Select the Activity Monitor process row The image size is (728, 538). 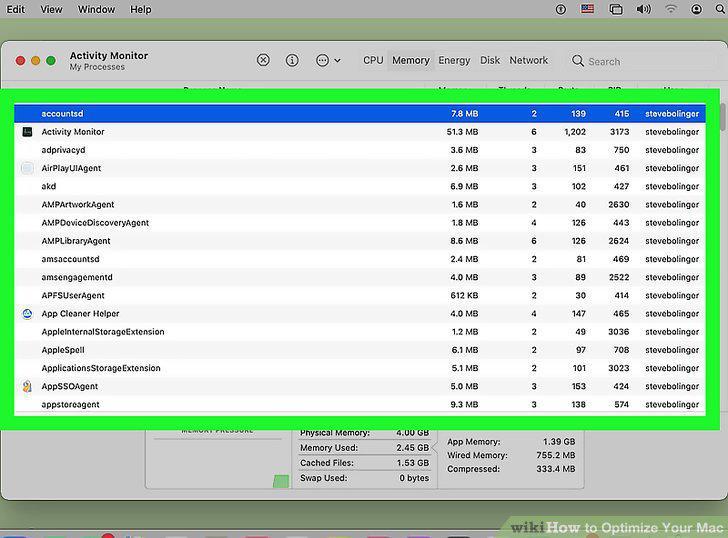point(360,132)
